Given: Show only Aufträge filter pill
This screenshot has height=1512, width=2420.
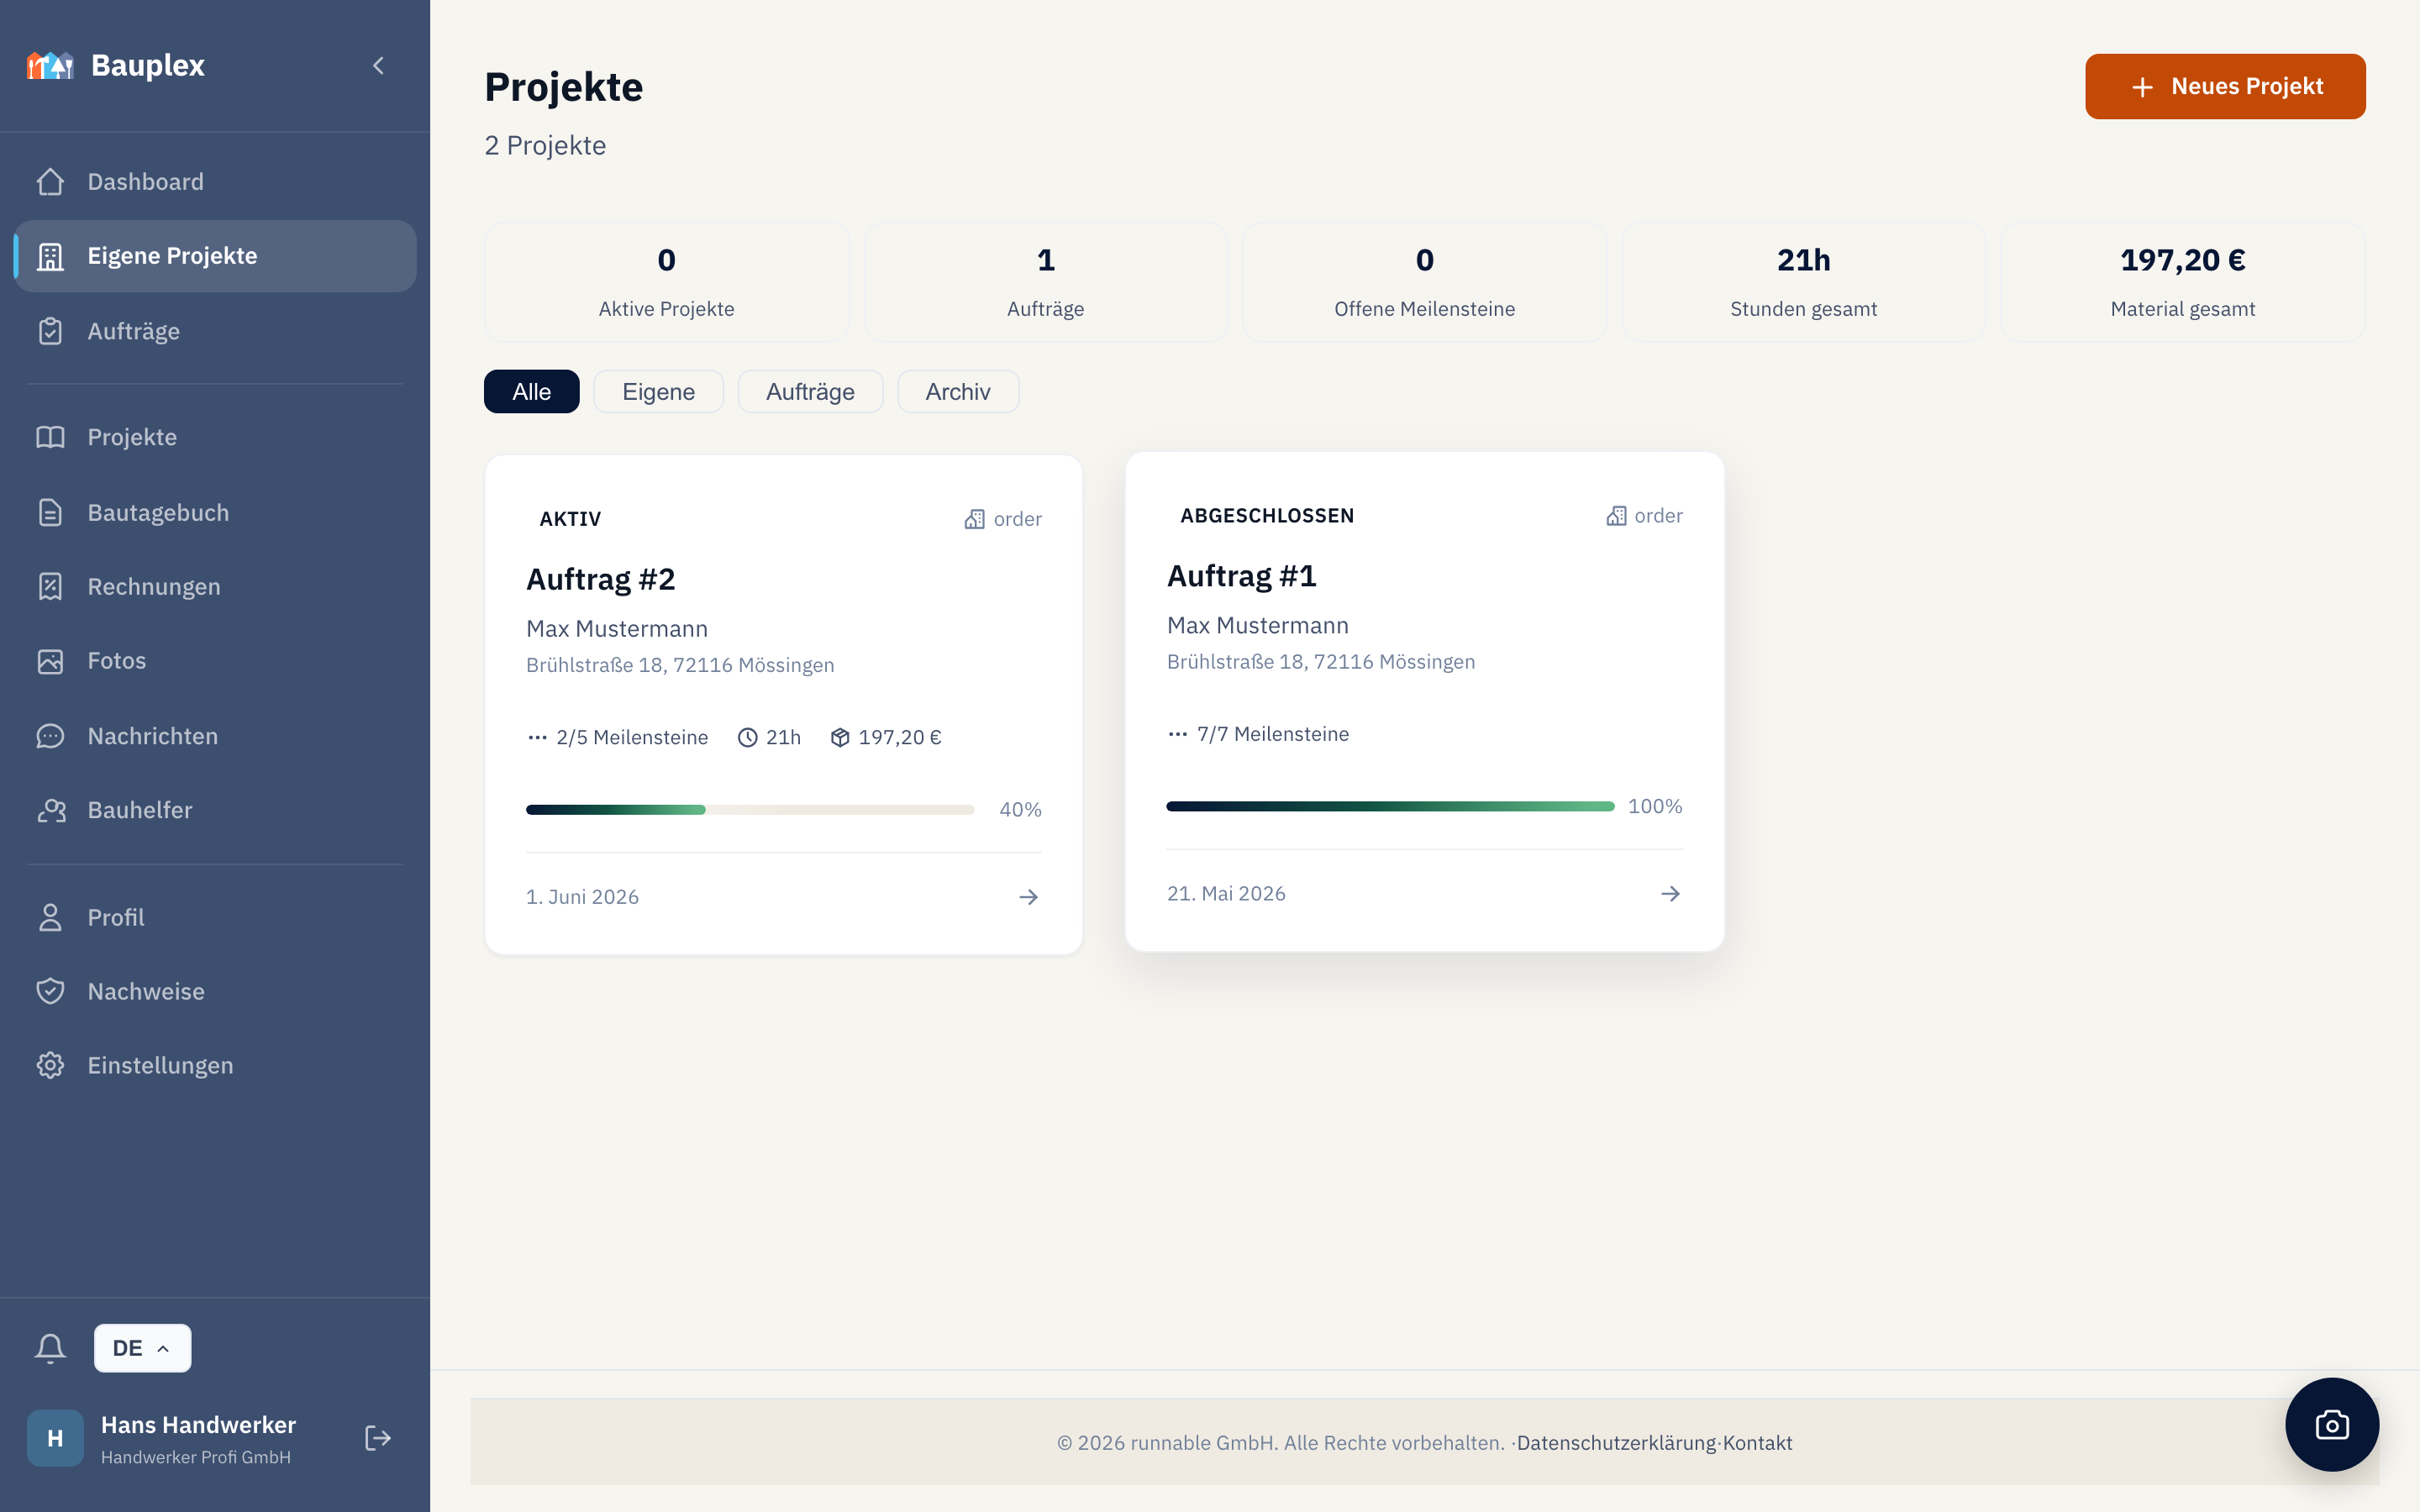Looking at the screenshot, I should click(810, 391).
